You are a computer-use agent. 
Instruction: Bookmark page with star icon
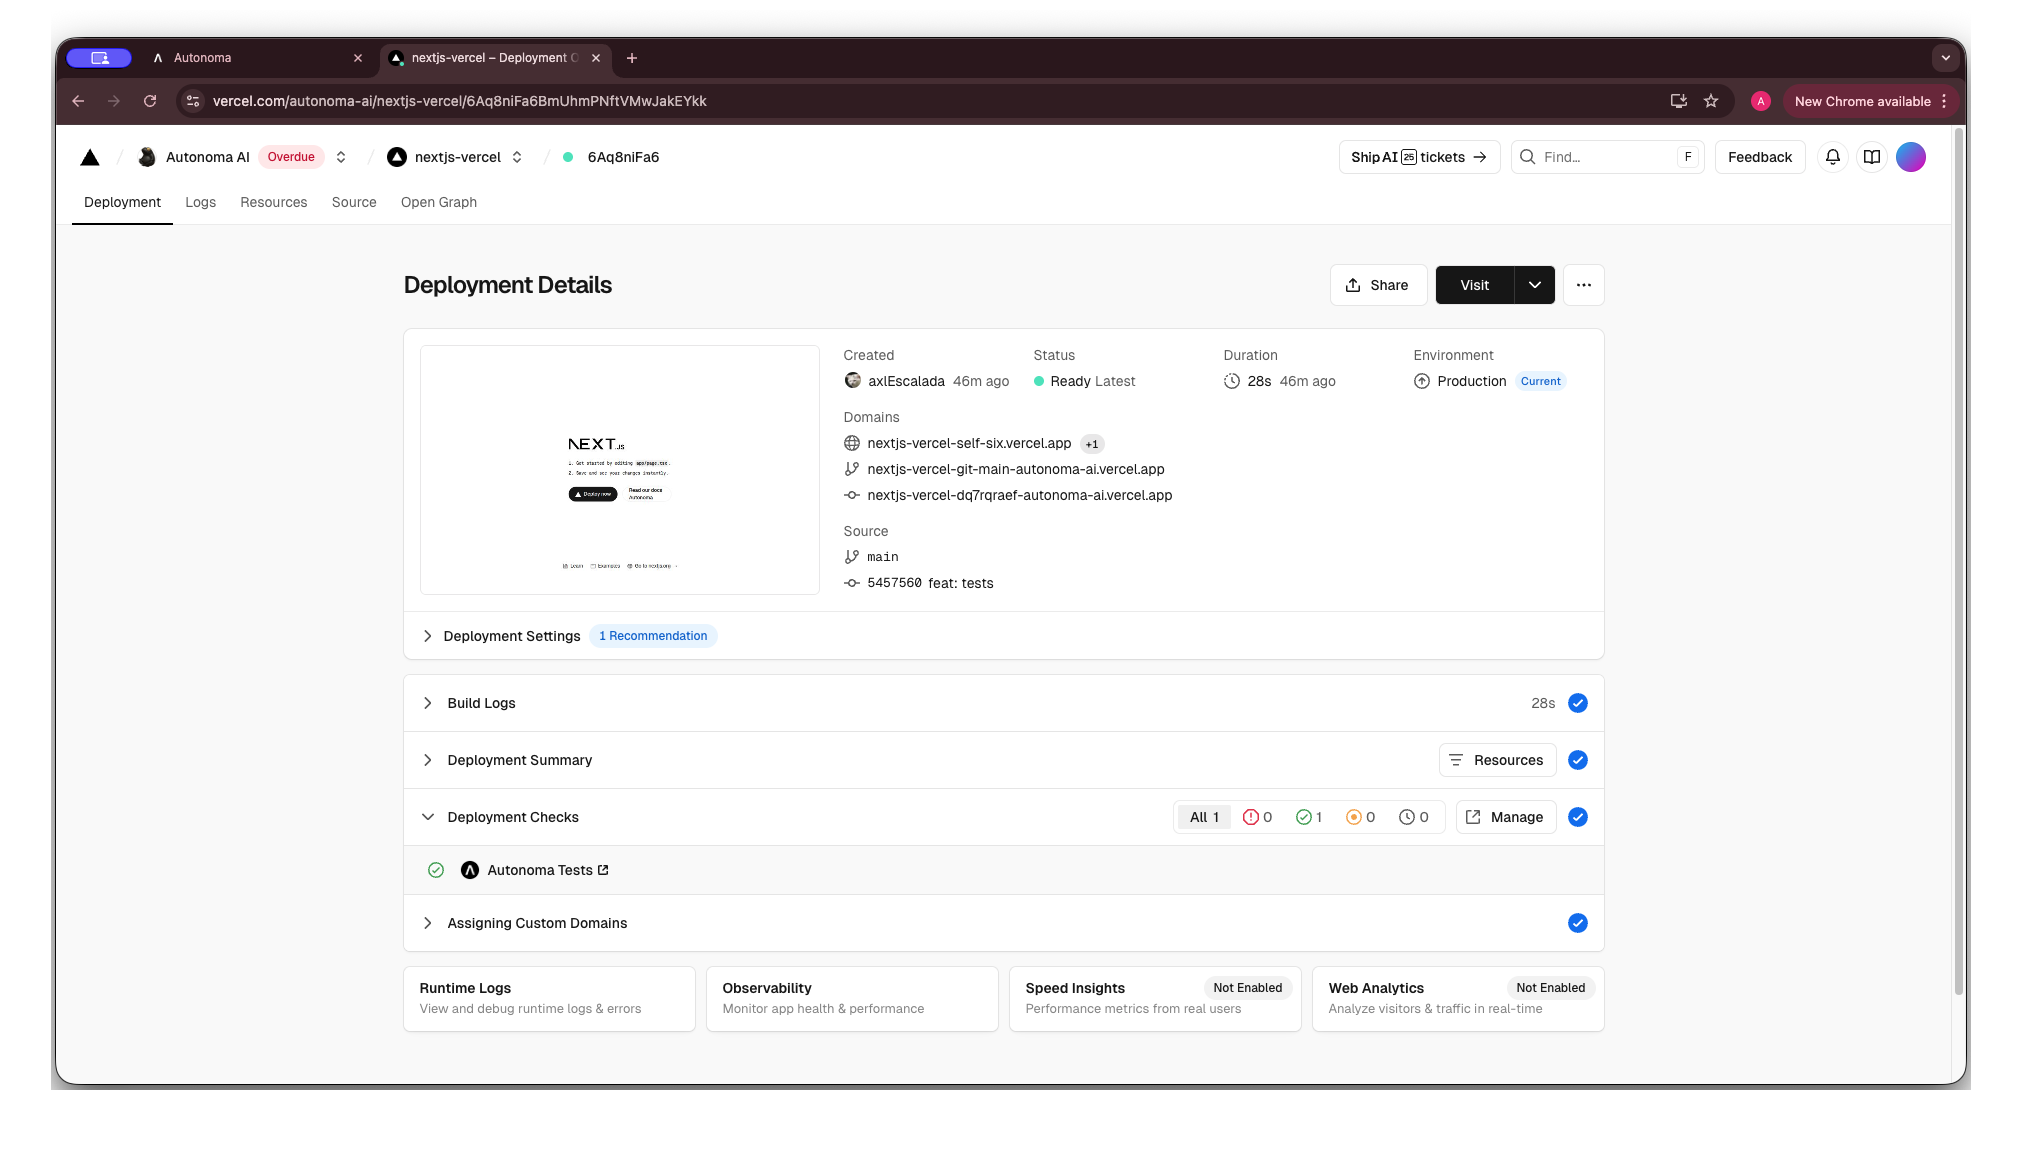tap(1711, 101)
